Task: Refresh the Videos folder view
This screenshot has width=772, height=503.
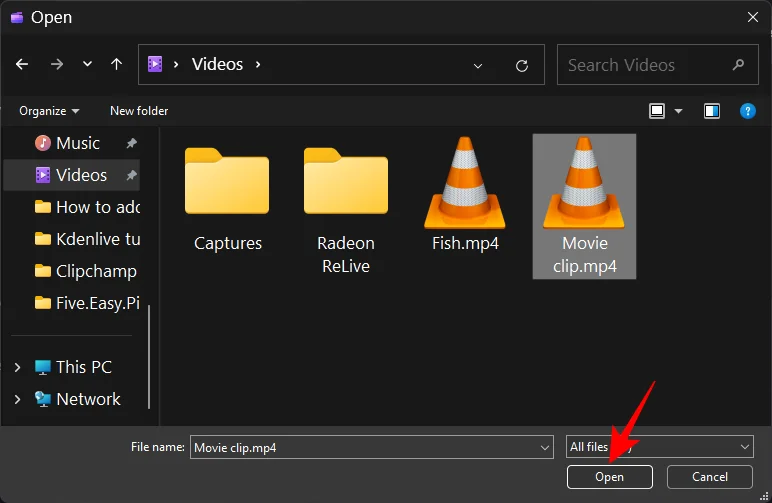Action: pyautogui.click(x=521, y=65)
